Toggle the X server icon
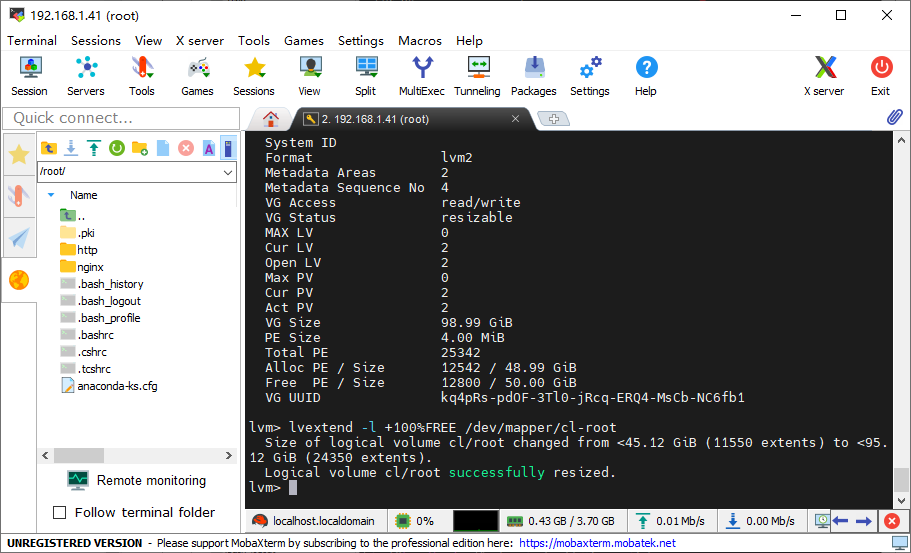The height and width of the screenshot is (553, 911). (824, 76)
